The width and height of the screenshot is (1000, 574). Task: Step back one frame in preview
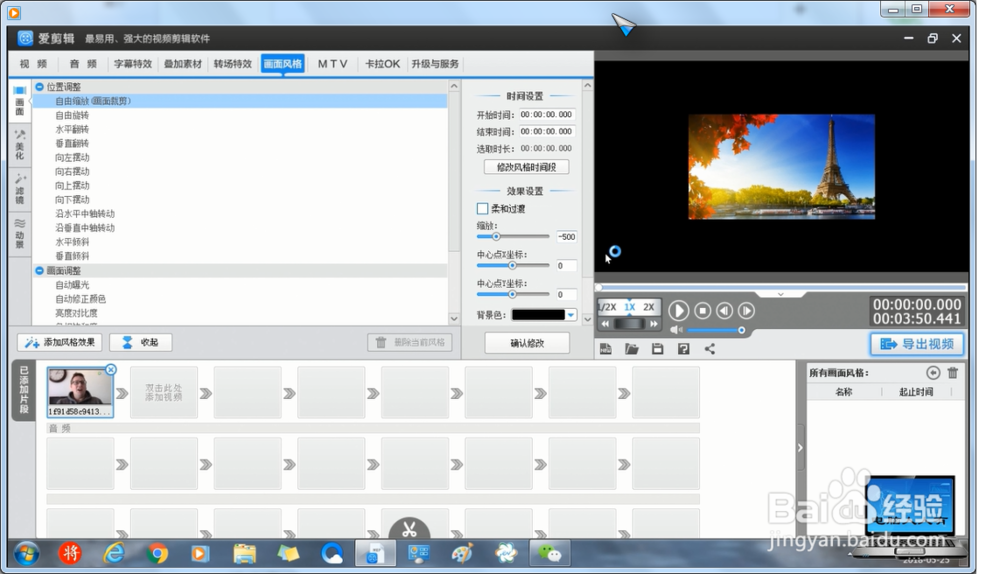click(x=724, y=311)
